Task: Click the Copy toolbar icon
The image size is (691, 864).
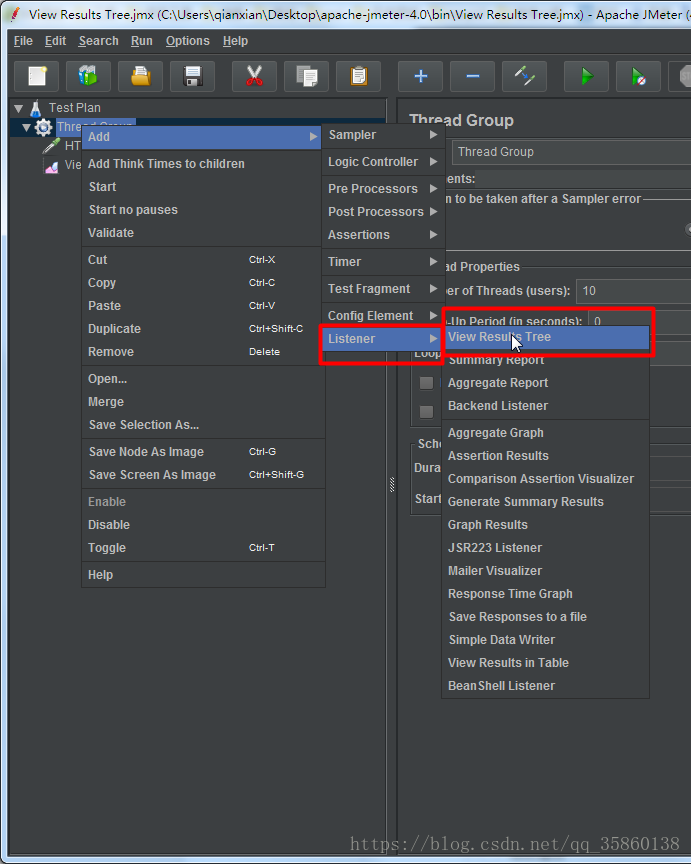Action: tap(306, 76)
